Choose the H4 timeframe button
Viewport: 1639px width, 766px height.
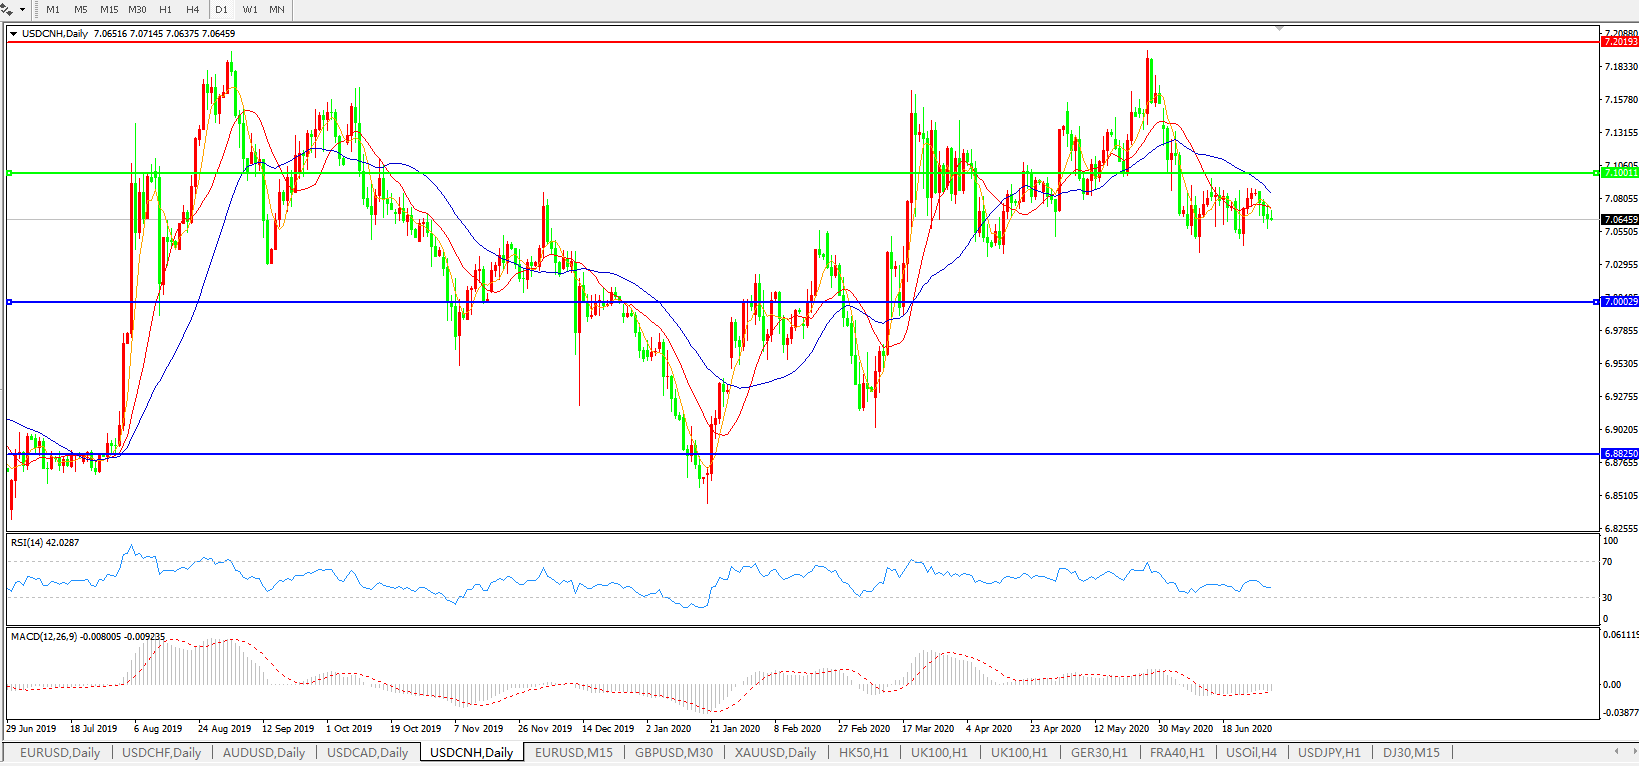tap(193, 9)
